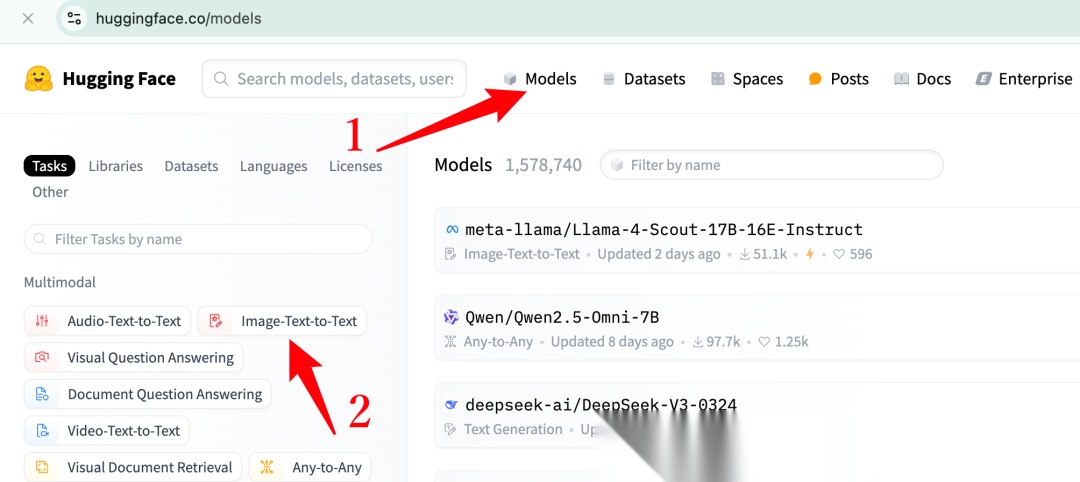Click the lightning bolt icon on Llama card
The image size is (1080, 482).
[x=810, y=254]
